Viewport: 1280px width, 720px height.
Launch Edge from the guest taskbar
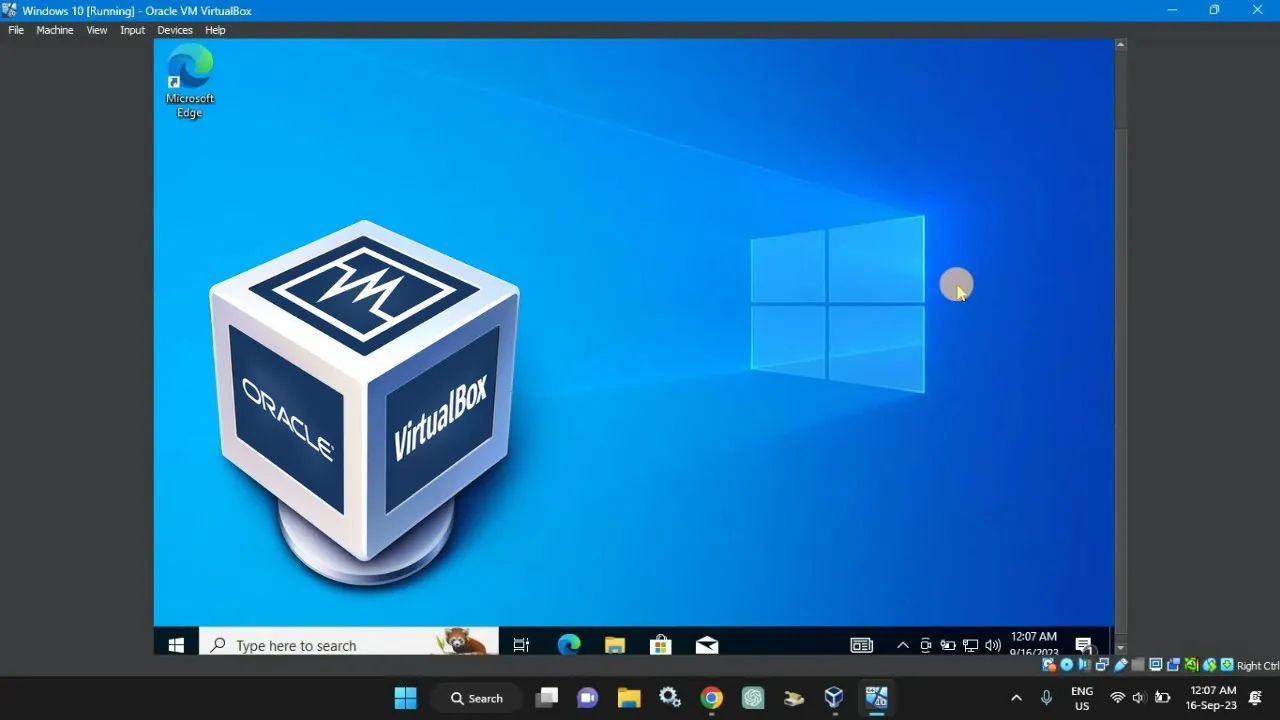click(569, 645)
